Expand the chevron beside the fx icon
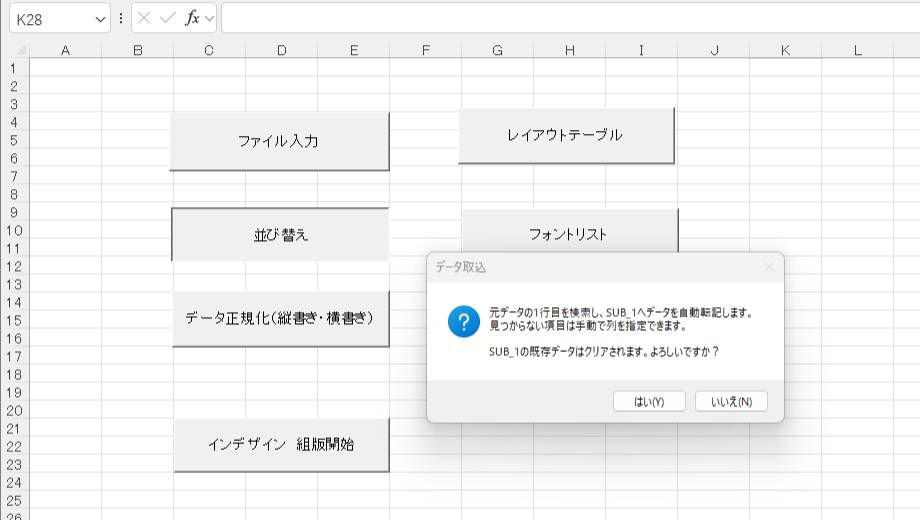This screenshot has height=520, width=920. tap(209, 18)
